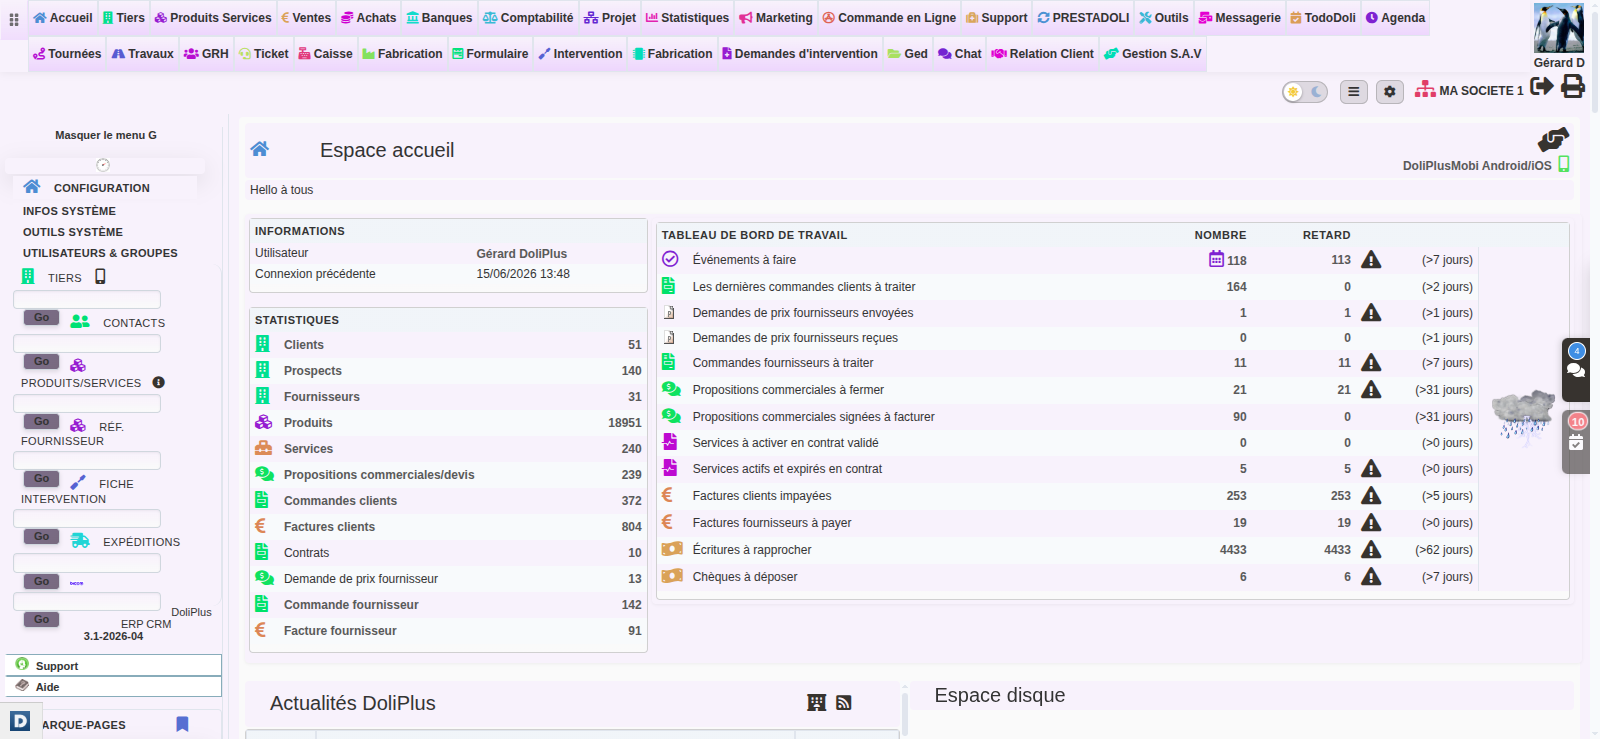This screenshot has width=1600, height=739.
Task: Click the bookmark icon in the MARQUE-PAGES panel
Action: 182,724
